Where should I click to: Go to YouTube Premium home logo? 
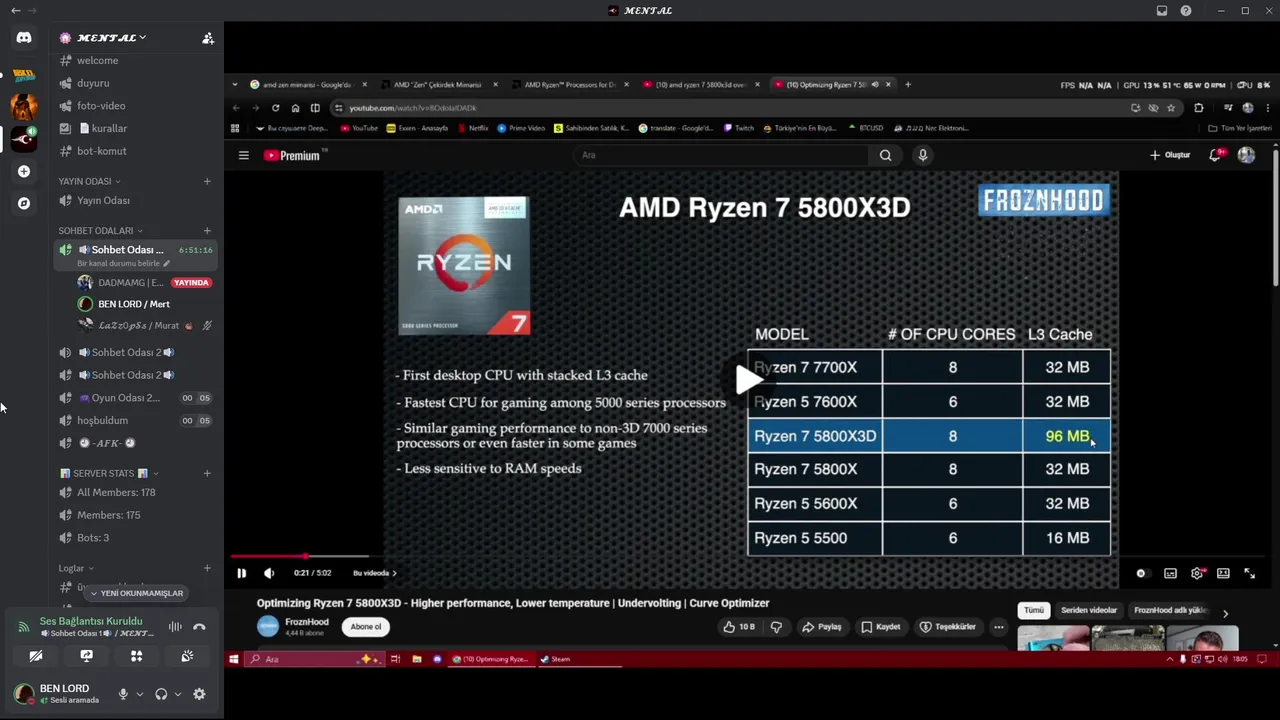click(x=292, y=155)
